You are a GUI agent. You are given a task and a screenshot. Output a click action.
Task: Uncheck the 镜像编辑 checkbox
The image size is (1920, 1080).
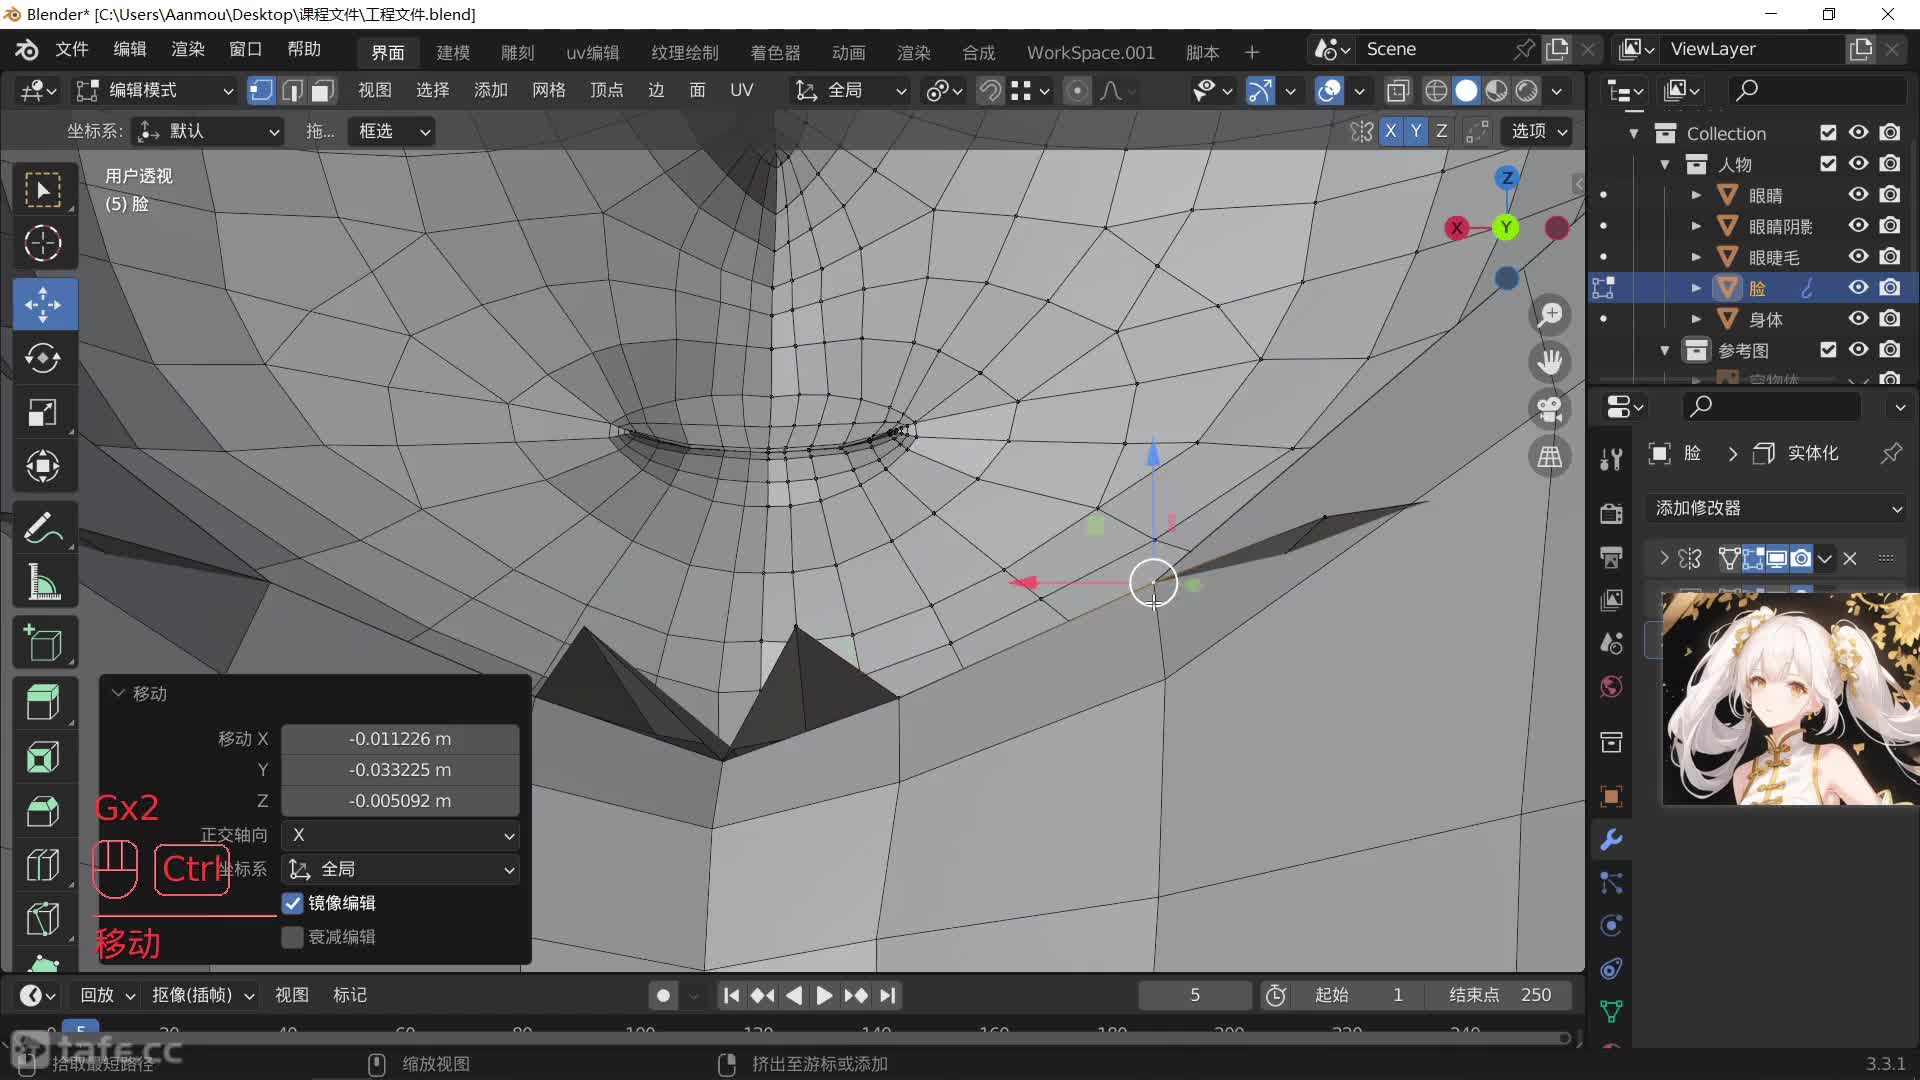(292, 903)
